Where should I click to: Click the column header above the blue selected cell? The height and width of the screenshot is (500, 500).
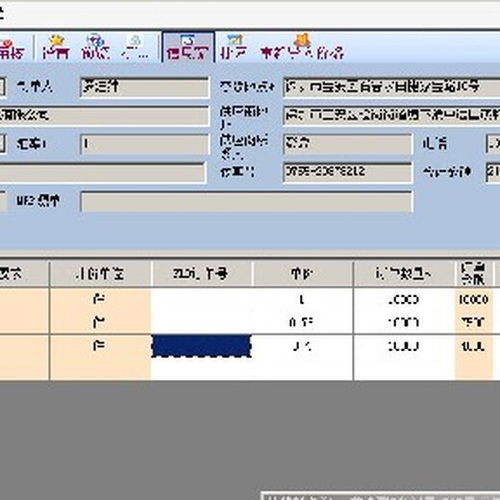(x=201, y=274)
